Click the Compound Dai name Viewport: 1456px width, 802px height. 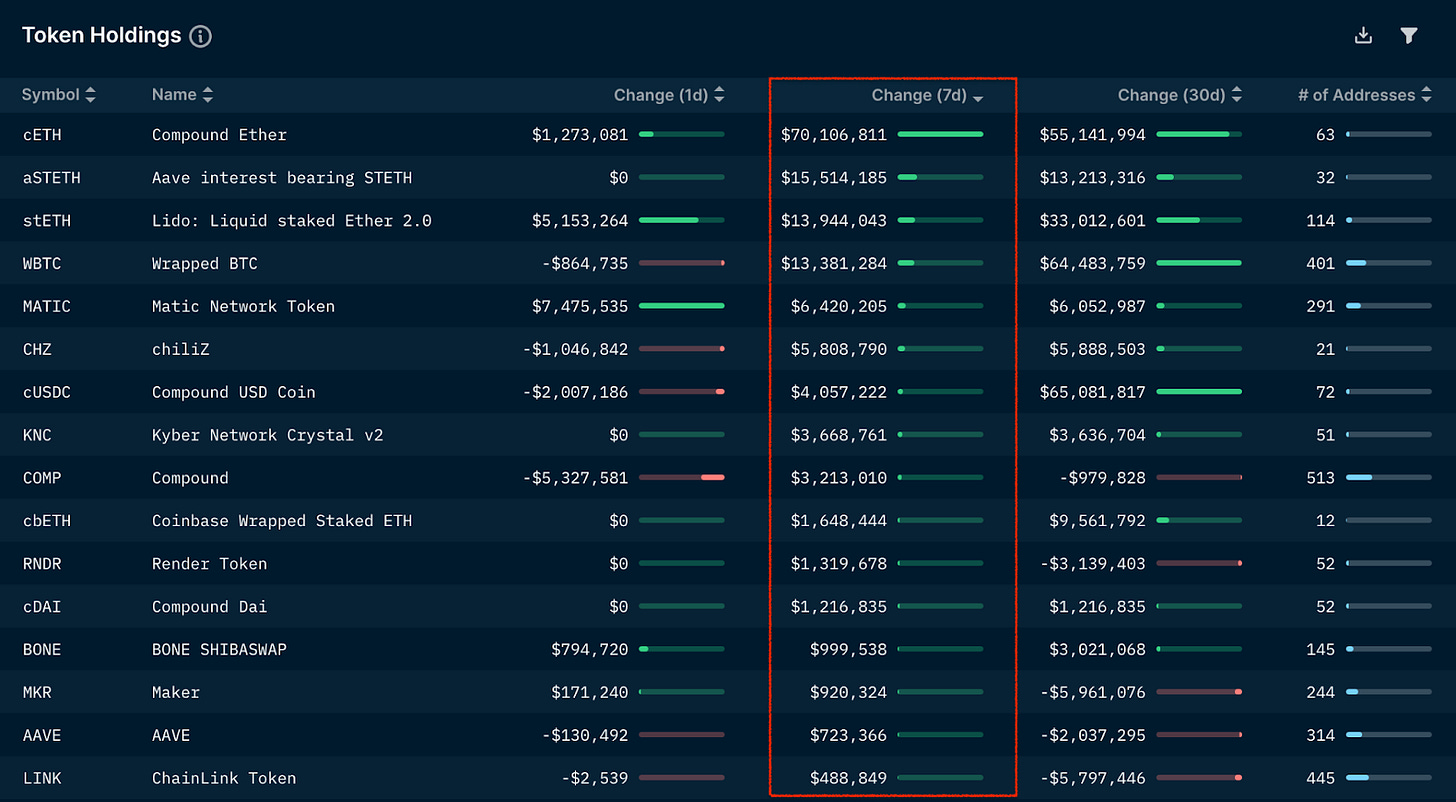click(x=209, y=608)
